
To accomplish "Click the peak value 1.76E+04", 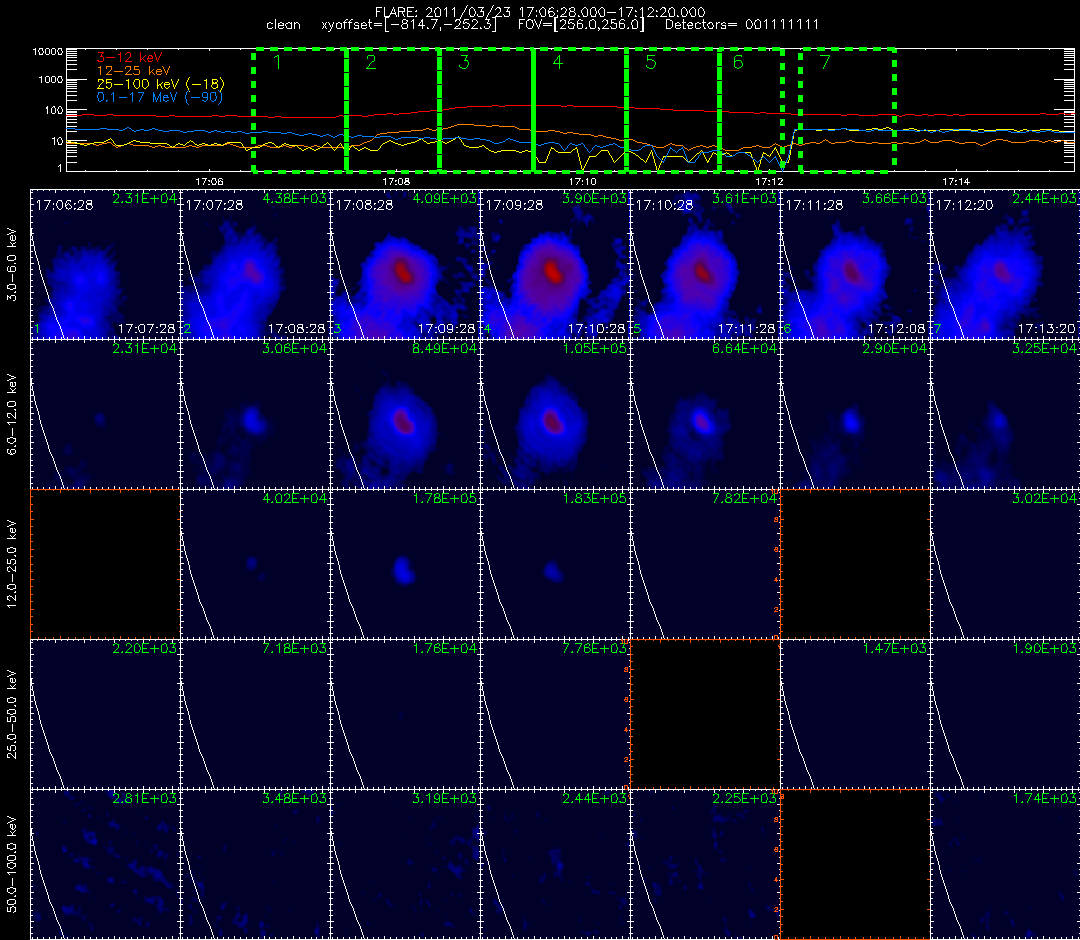I will pos(446,648).
